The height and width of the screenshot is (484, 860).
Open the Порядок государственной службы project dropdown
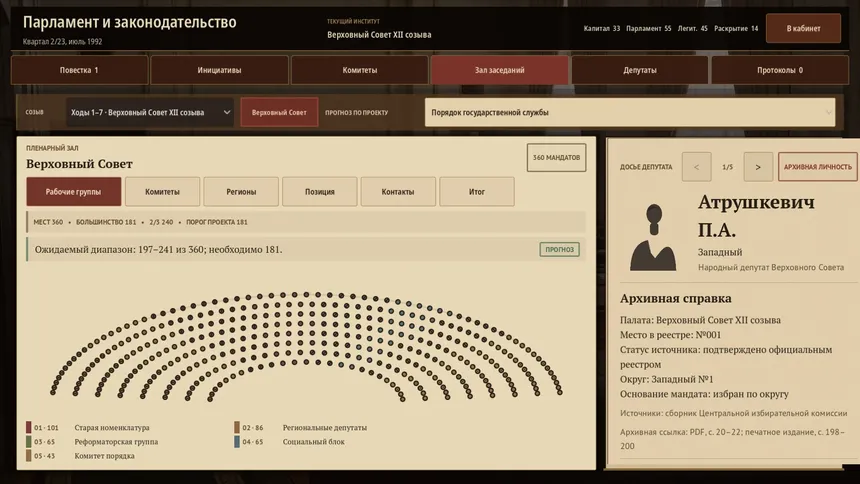(630, 112)
